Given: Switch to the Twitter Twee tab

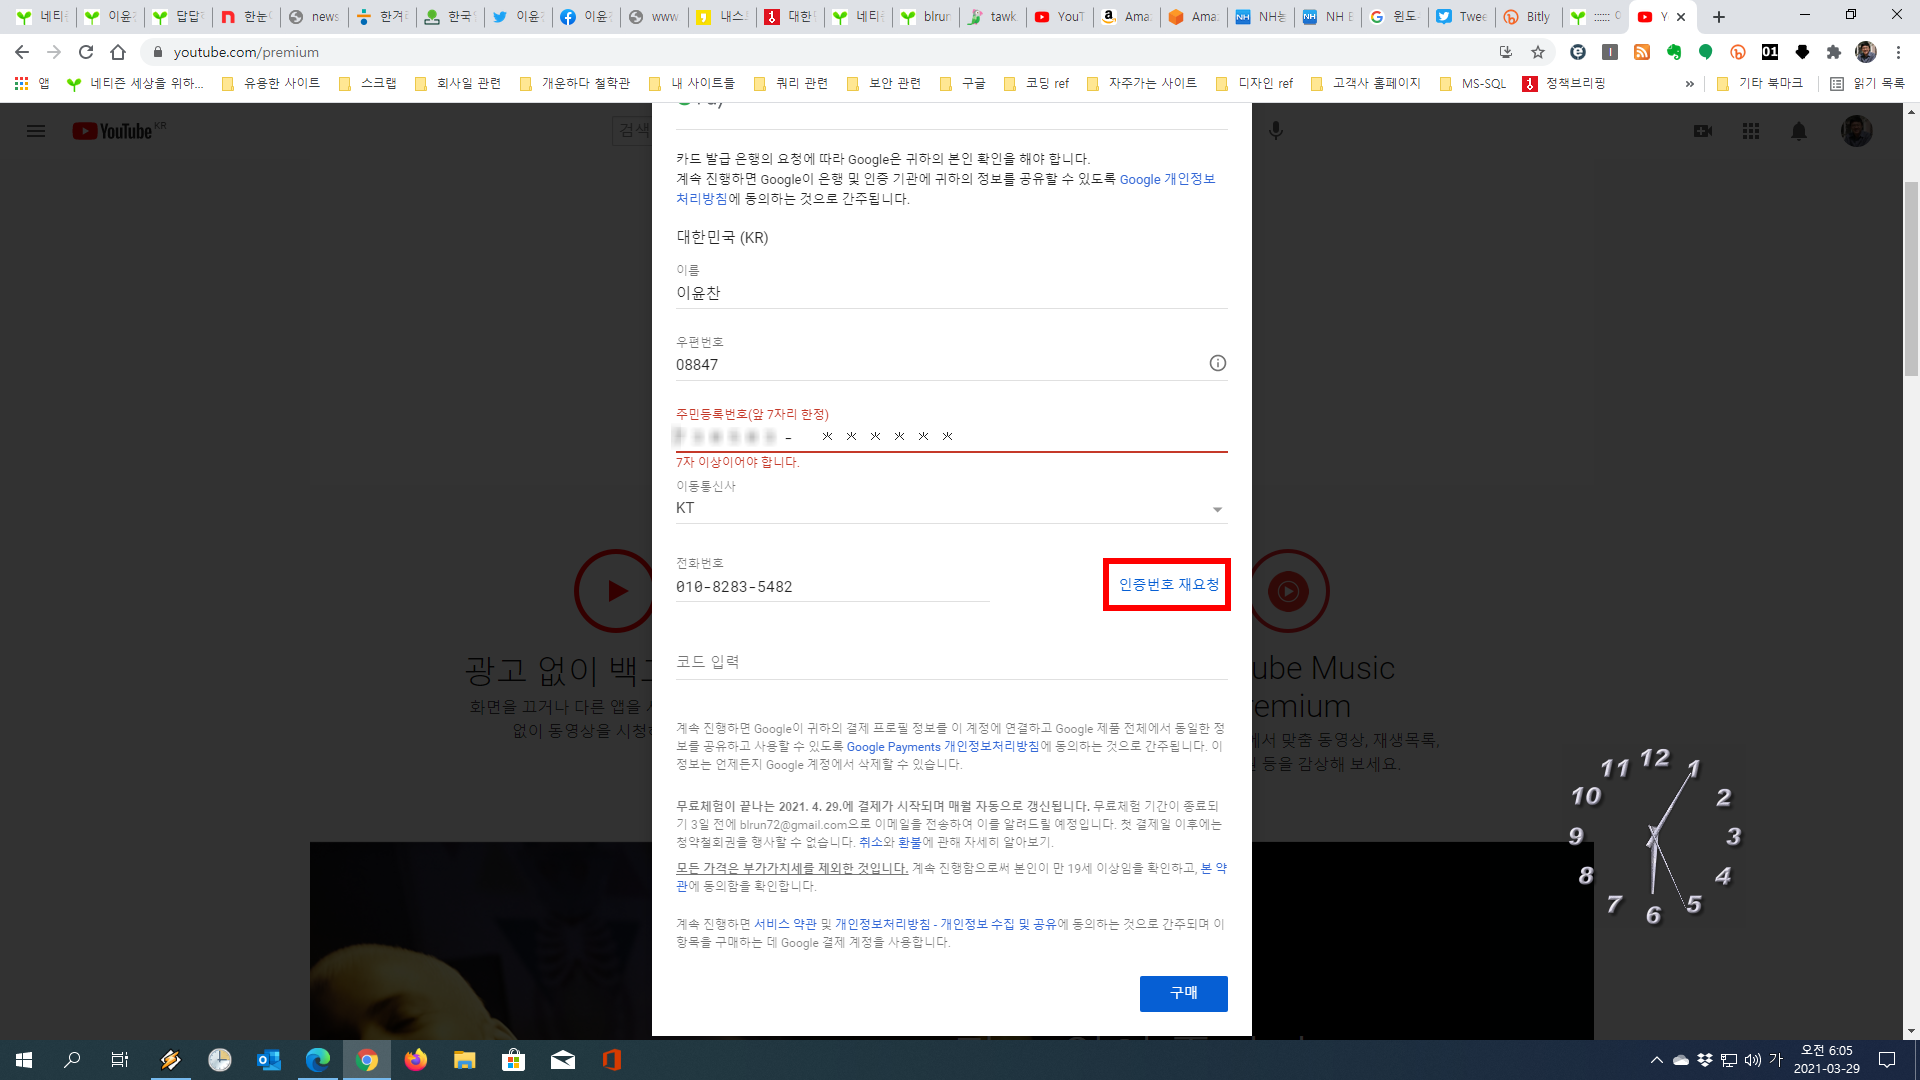Looking at the screenshot, I should [1460, 17].
